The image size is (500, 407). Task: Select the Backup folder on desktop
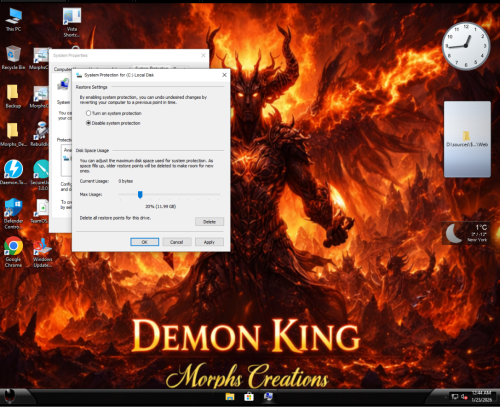[x=13, y=96]
